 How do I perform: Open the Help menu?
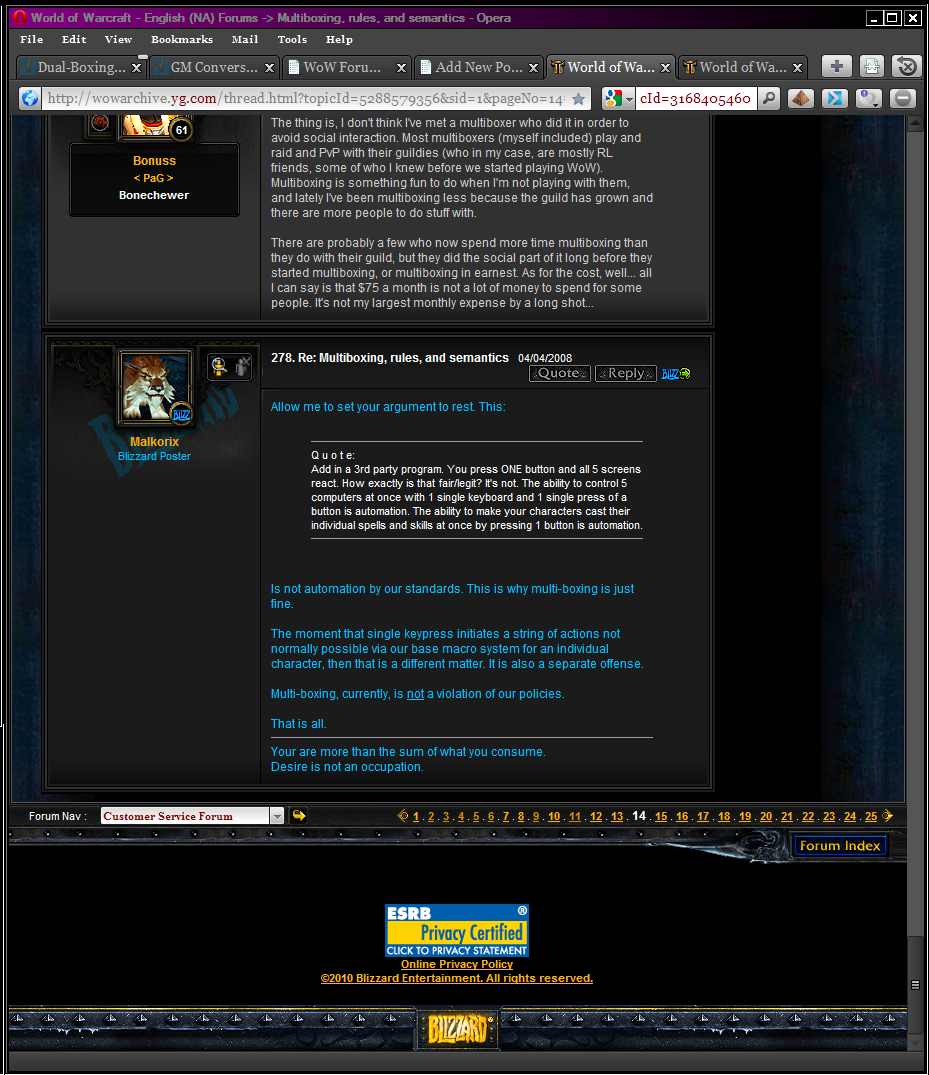click(x=339, y=39)
